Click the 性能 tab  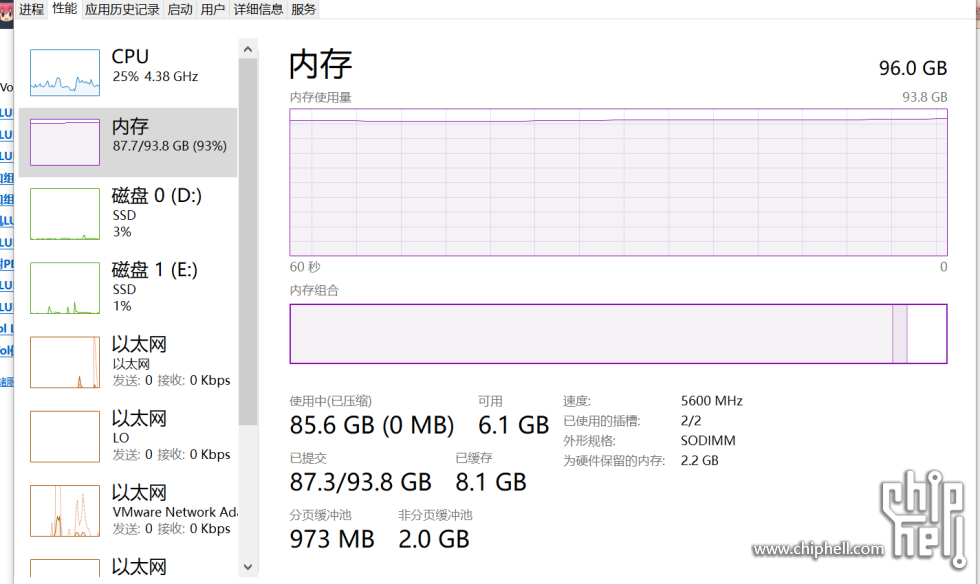coord(64,9)
